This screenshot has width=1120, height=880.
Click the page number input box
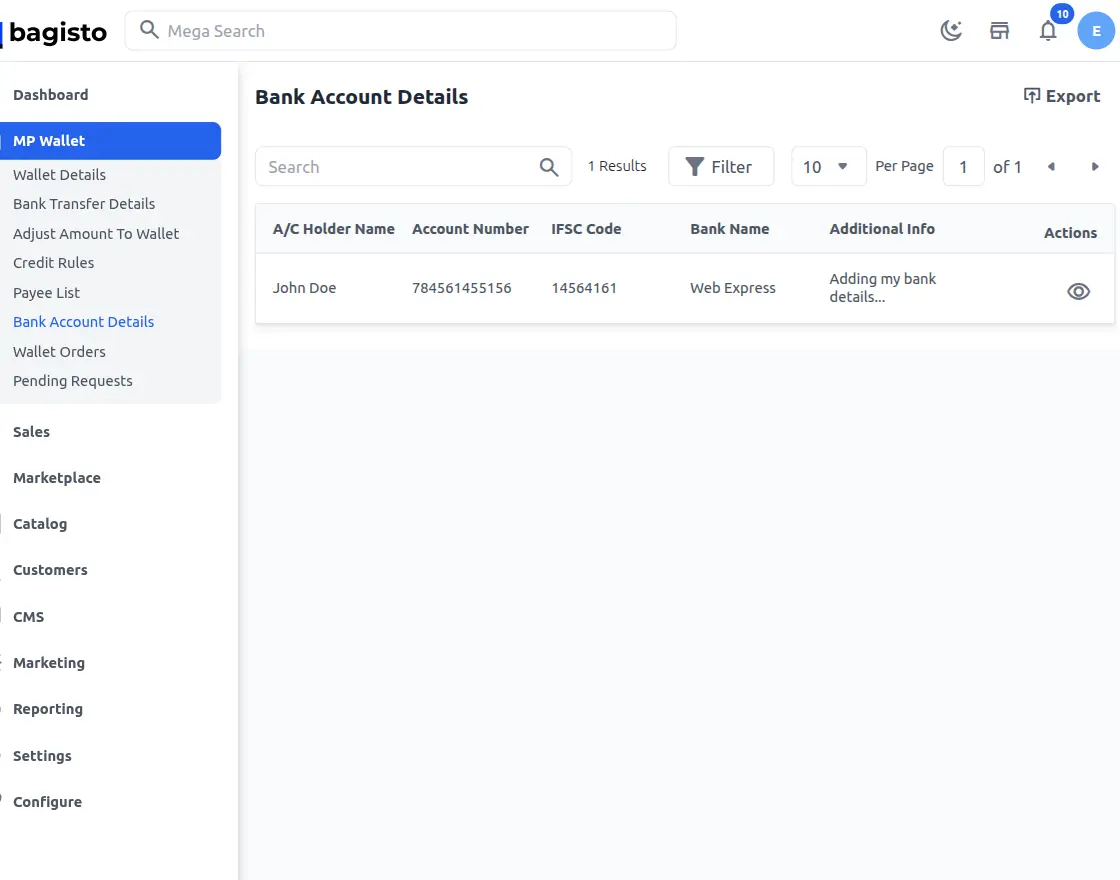click(963, 166)
